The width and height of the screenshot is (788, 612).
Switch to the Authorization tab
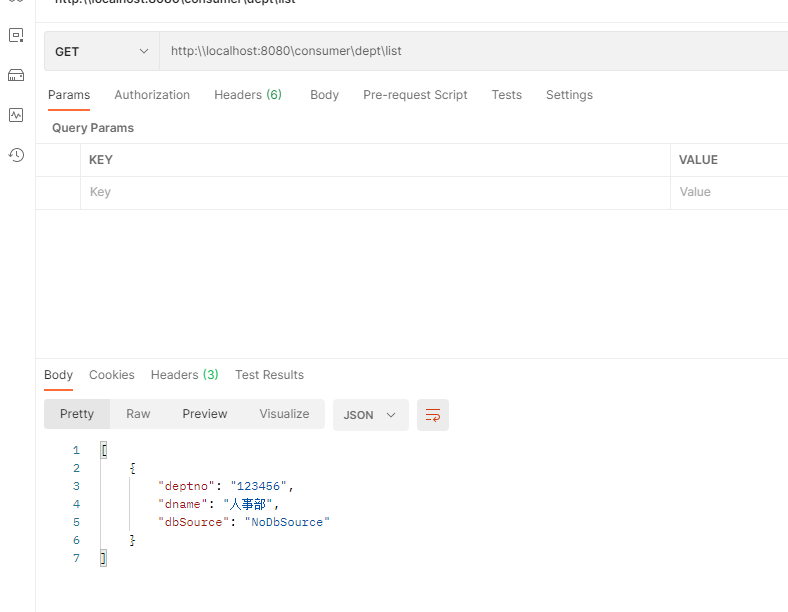click(x=152, y=95)
